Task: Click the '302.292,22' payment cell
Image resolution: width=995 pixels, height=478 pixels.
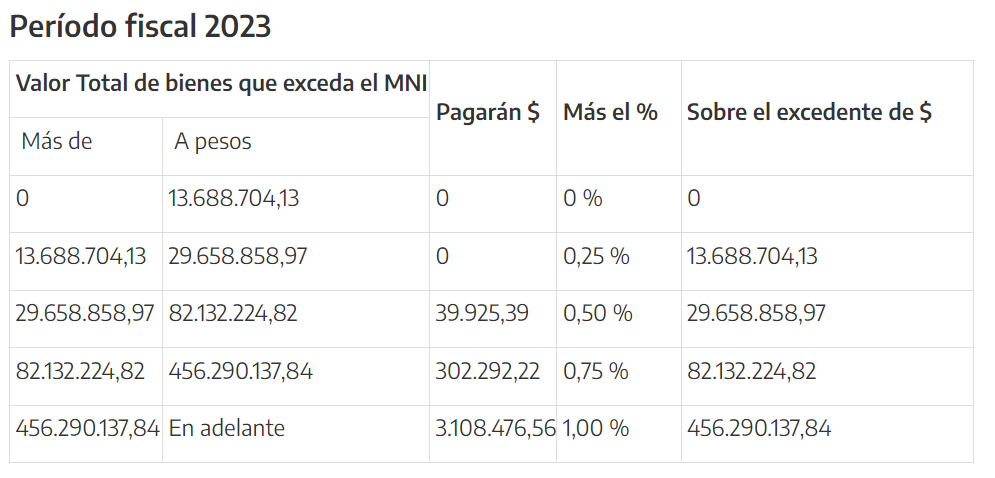Action: coord(487,372)
